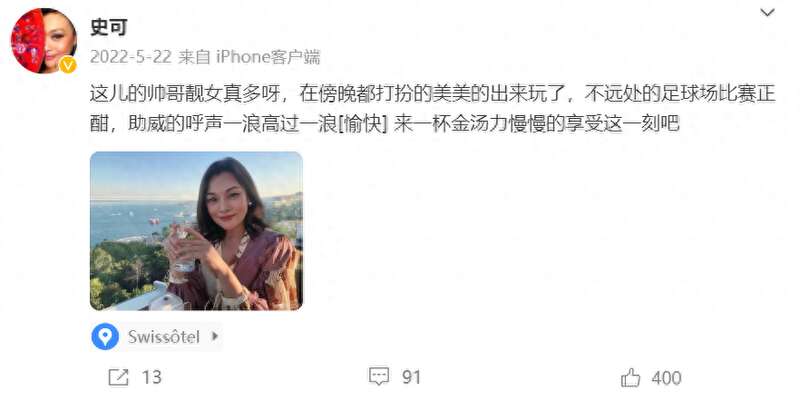800x400 pixels.
Task: Click the like count 400
Action: 666,378
